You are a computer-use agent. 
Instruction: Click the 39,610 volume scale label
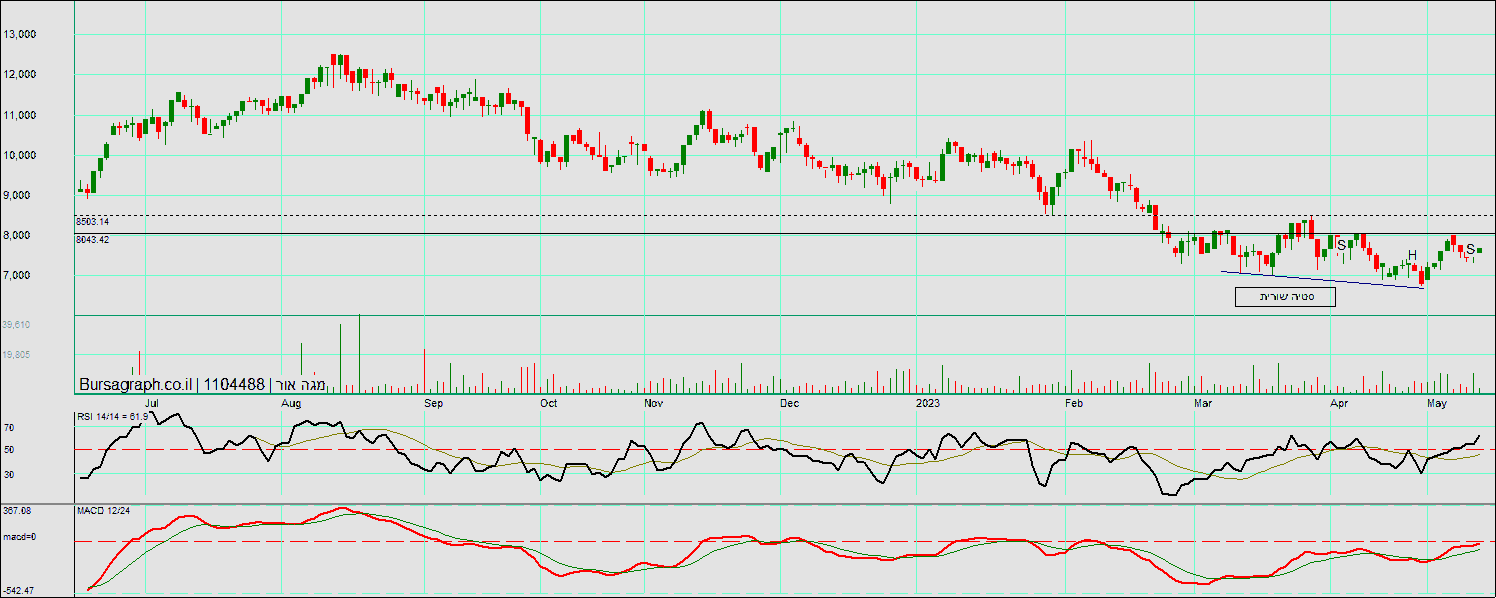pyautogui.click(x=17, y=325)
